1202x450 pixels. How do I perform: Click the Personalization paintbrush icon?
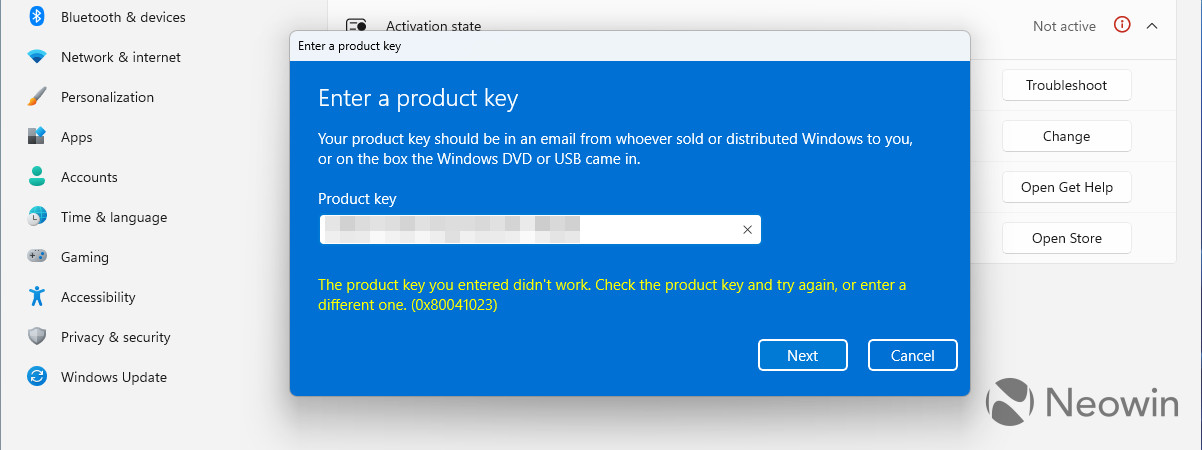37,97
